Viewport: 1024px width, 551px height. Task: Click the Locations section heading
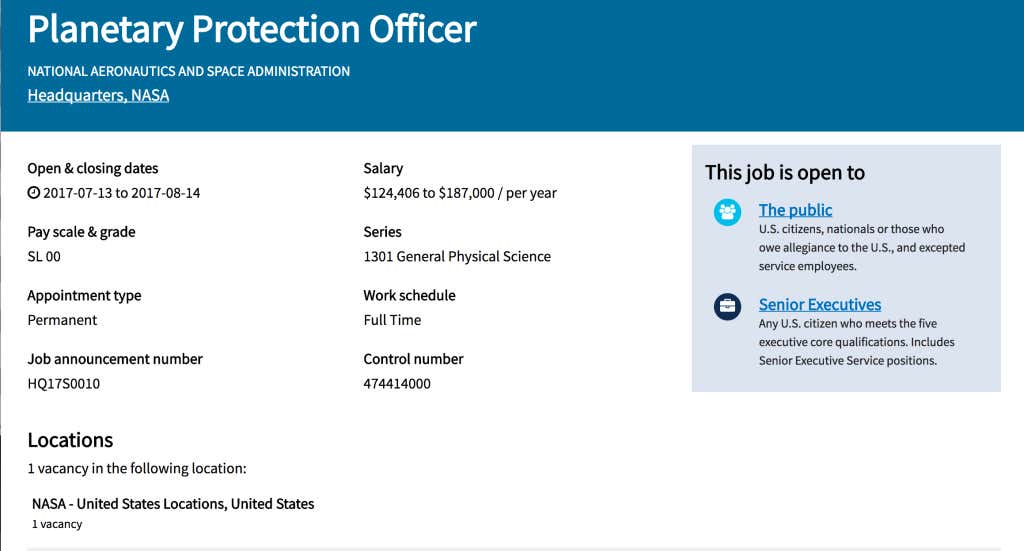click(x=70, y=441)
